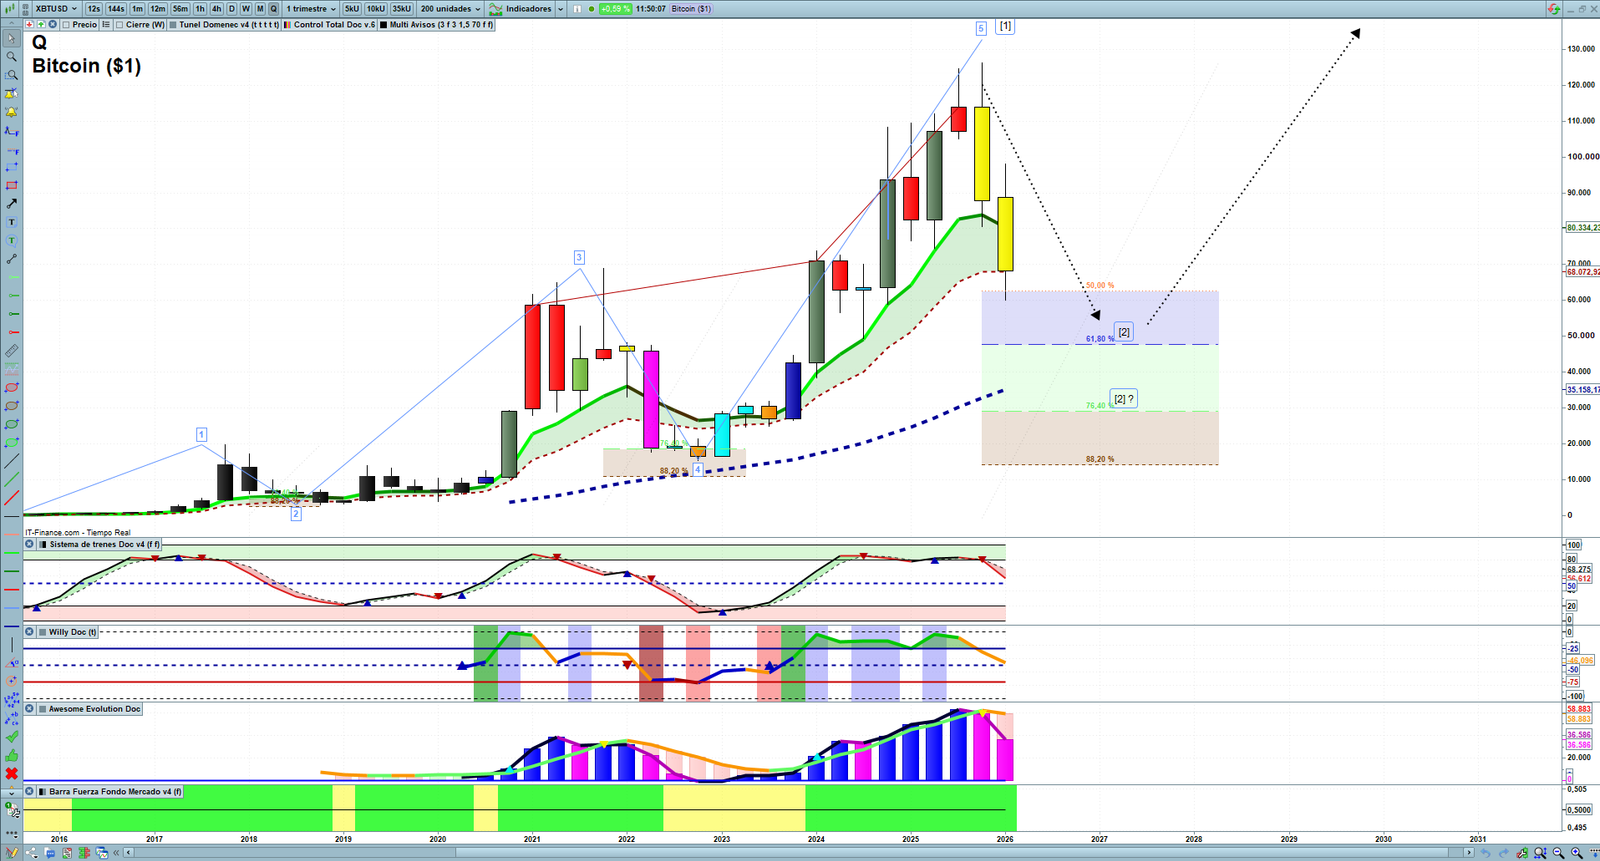Select the magnifier zoom tool

pyautogui.click(x=11, y=57)
